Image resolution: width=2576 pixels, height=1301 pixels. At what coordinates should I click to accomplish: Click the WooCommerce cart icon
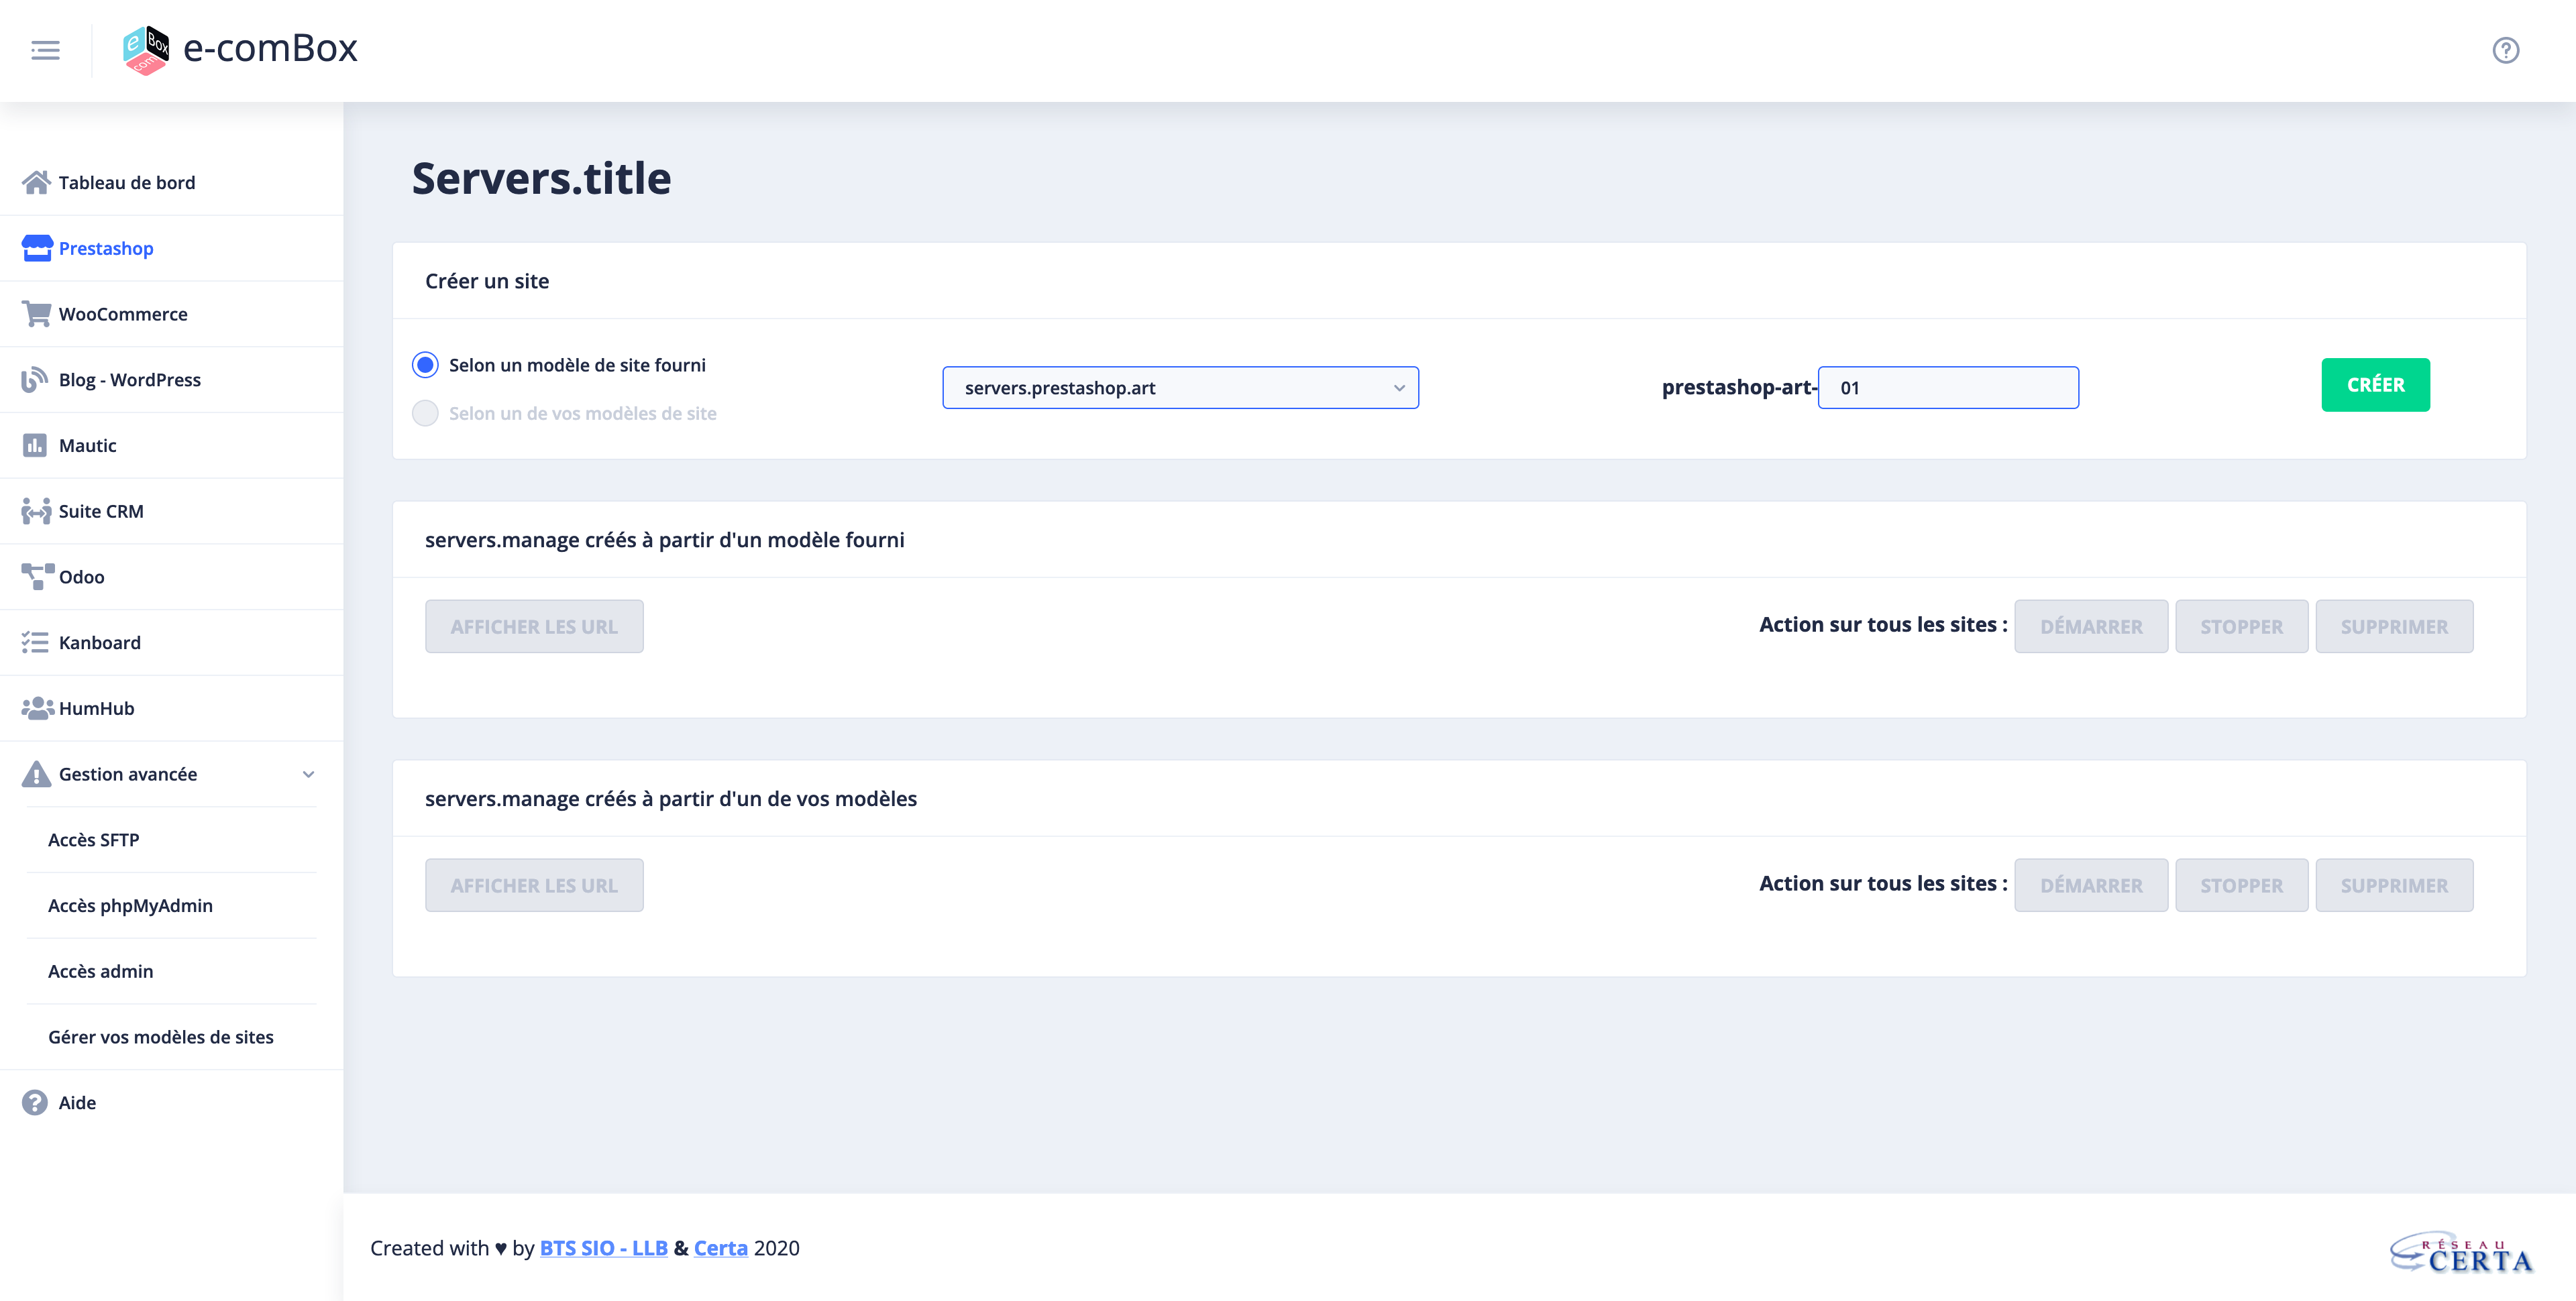36,314
